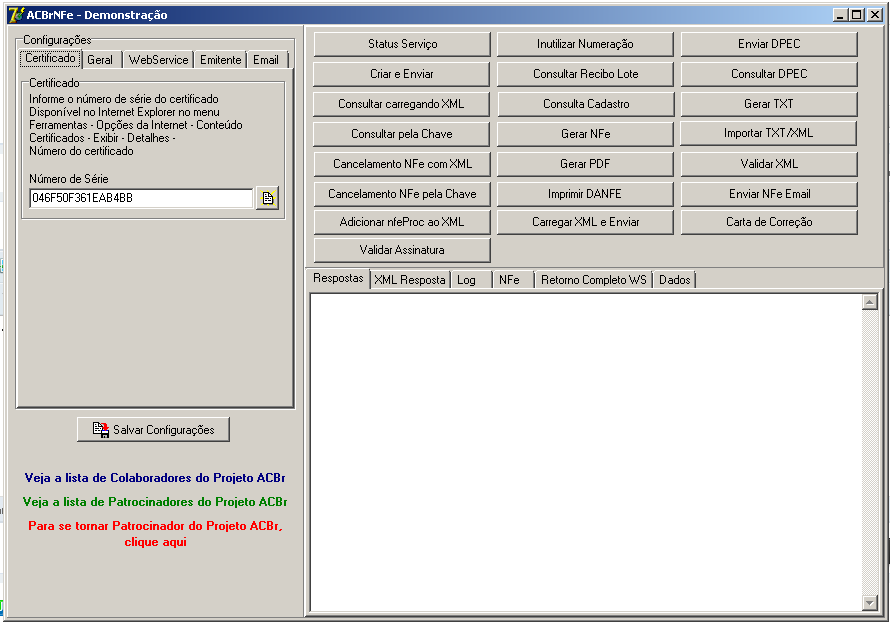Switch to the Geral tab
The width and height of the screenshot is (890, 622).
(x=100, y=60)
